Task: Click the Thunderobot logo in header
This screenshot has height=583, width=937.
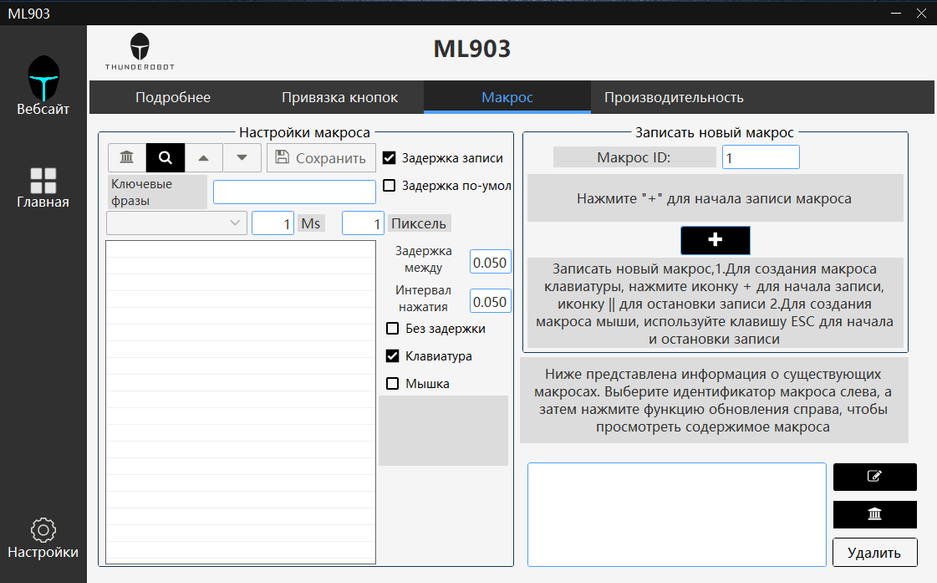Action: tap(140, 51)
